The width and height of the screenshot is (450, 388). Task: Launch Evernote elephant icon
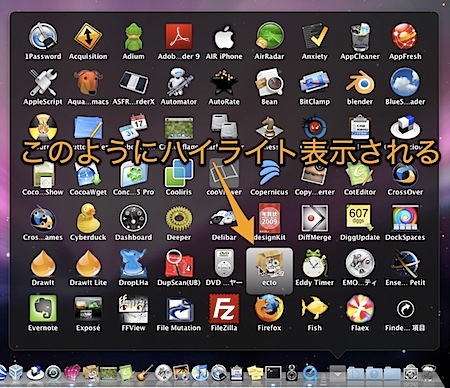point(43,309)
